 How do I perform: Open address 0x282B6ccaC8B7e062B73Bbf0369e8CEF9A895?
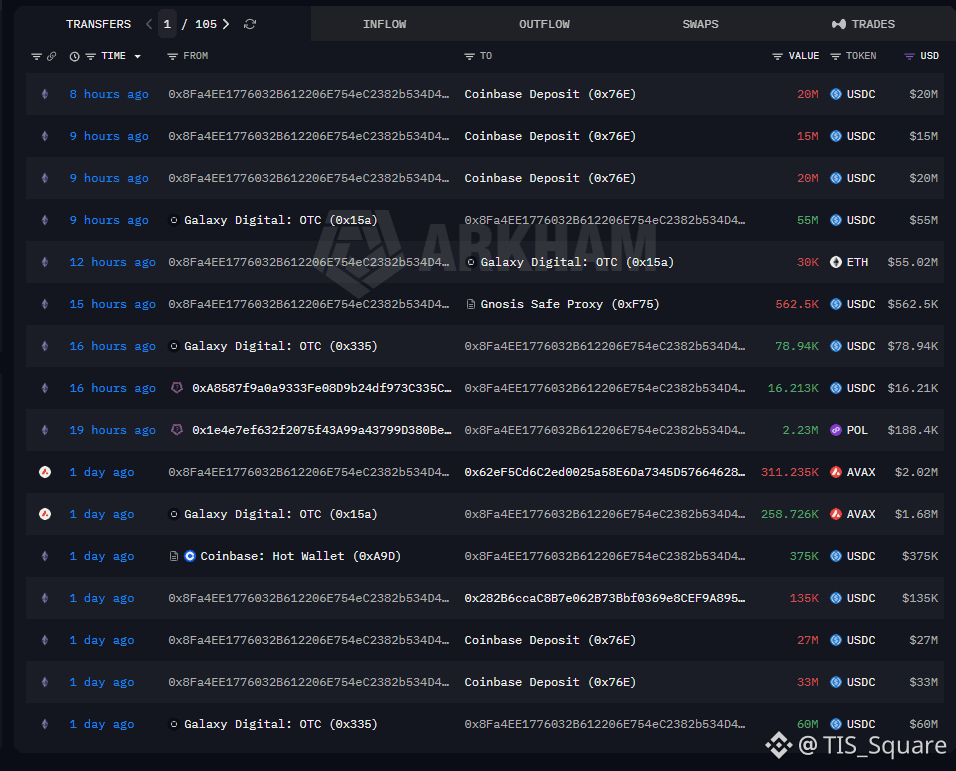(605, 599)
